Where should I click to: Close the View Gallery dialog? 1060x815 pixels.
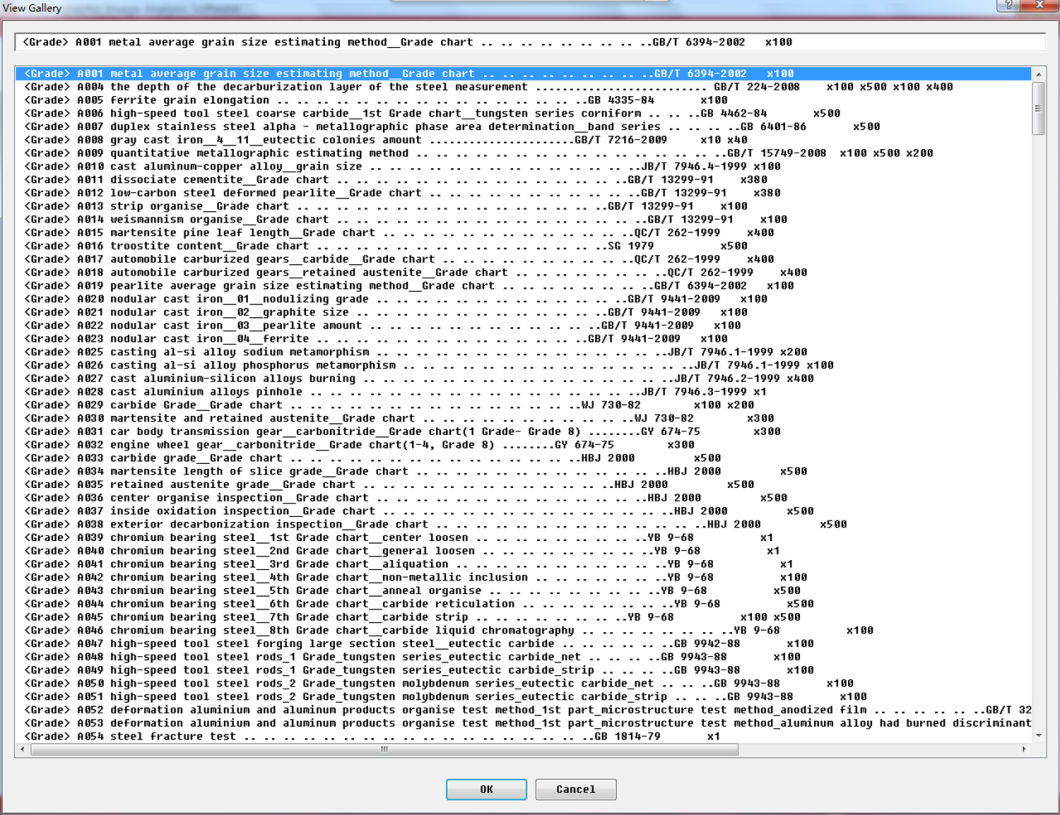point(1040,6)
